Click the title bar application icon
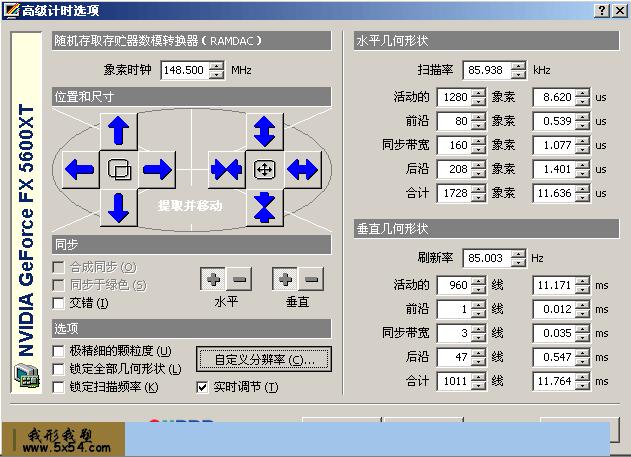Viewport: 631px width, 457px height. tap(11, 10)
